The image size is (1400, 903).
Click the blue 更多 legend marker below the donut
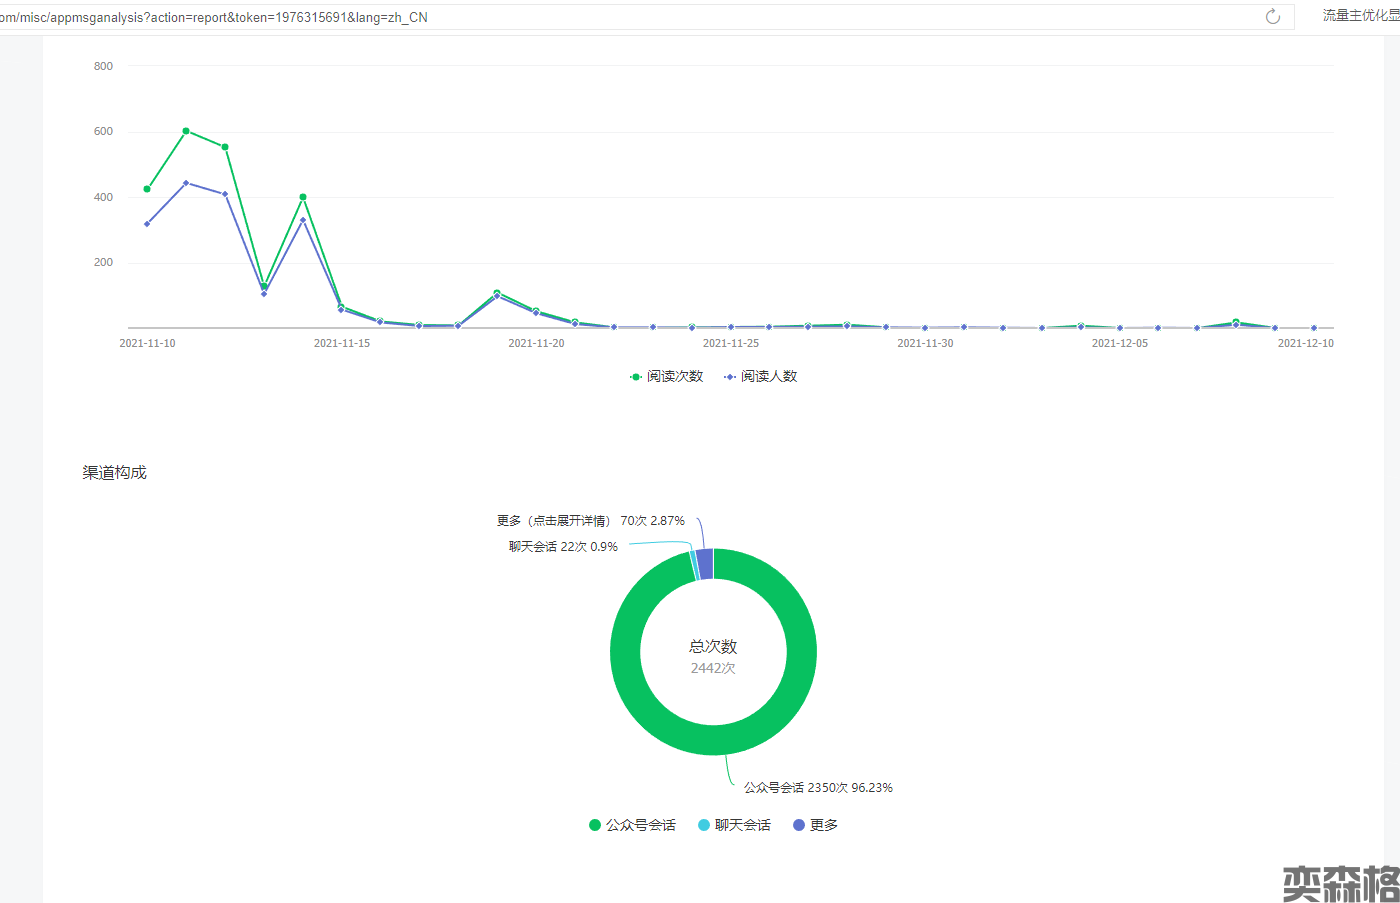click(799, 825)
